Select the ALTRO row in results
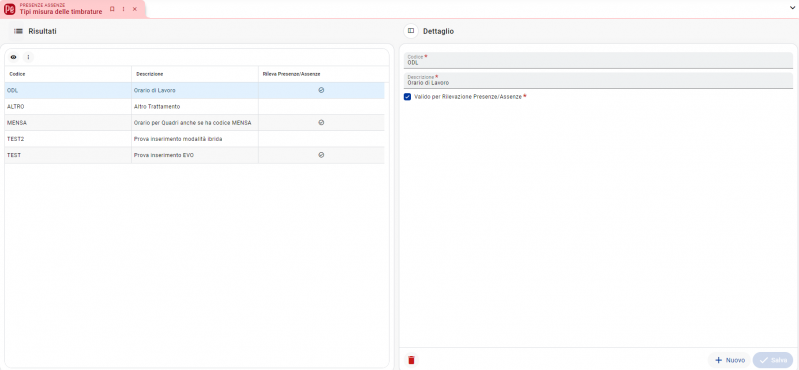The image size is (799, 370). pyautogui.click(x=194, y=107)
